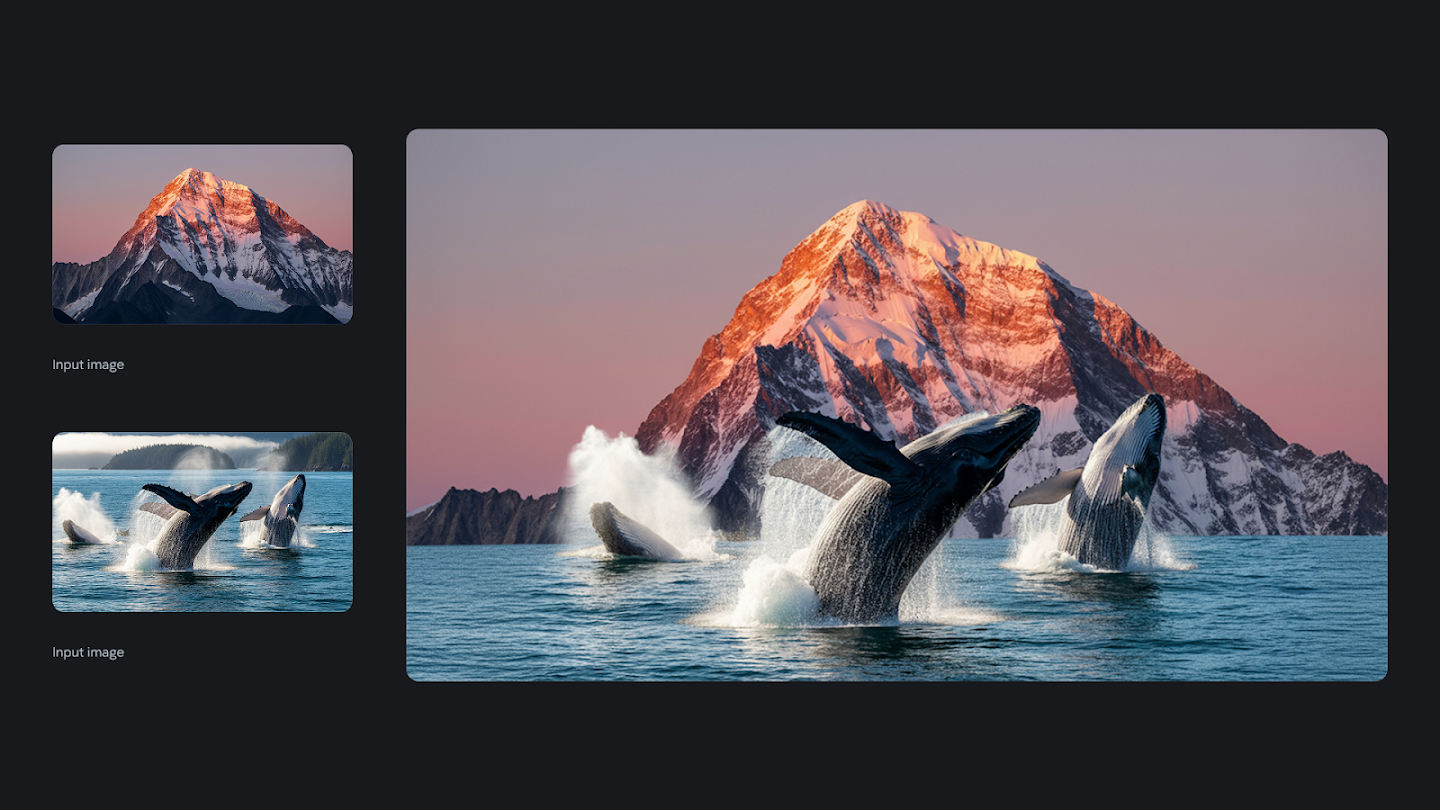Select the mountain input image thumbnail
The height and width of the screenshot is (810, 1440).
coord(202,233)
